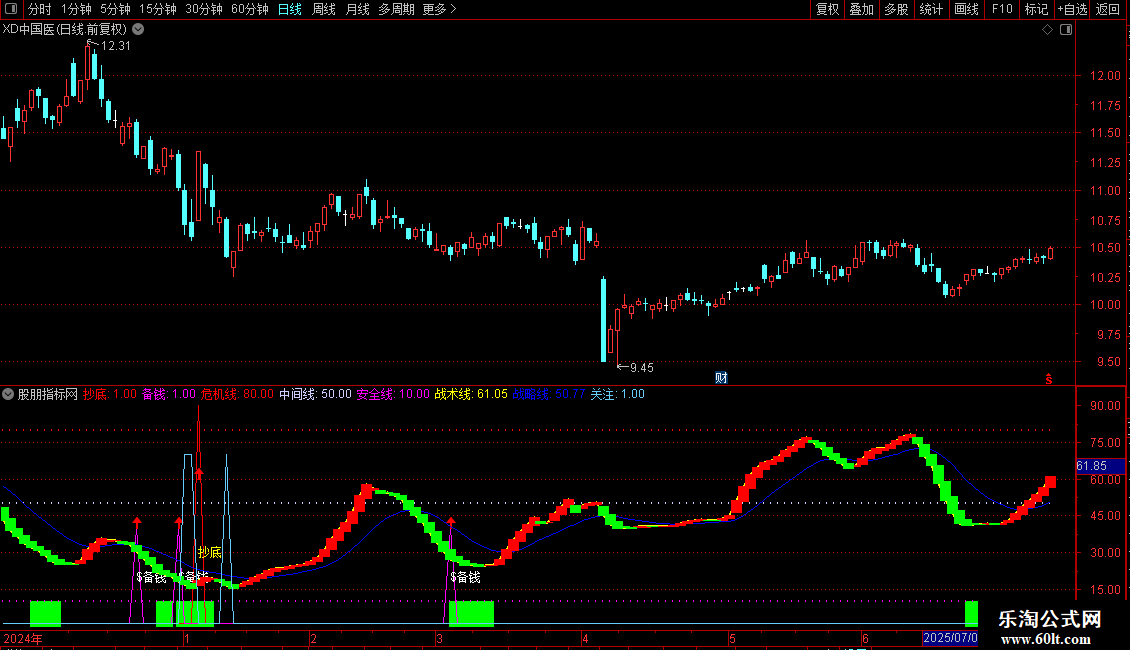Add stock via +自选 button
The width and height of the screenshot is (1130, 650).
tap(1072, 9)
